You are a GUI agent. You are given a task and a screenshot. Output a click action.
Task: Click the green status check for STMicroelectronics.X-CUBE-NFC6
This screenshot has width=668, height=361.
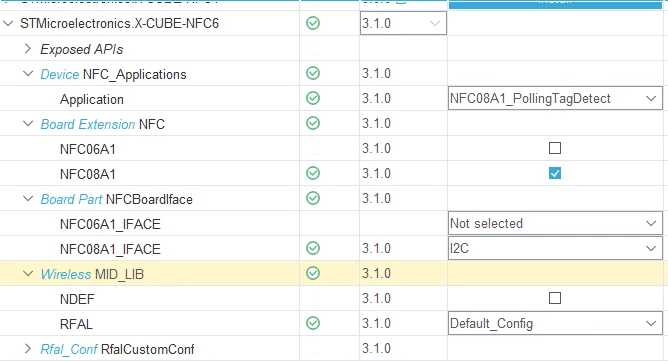coord(313,23)
